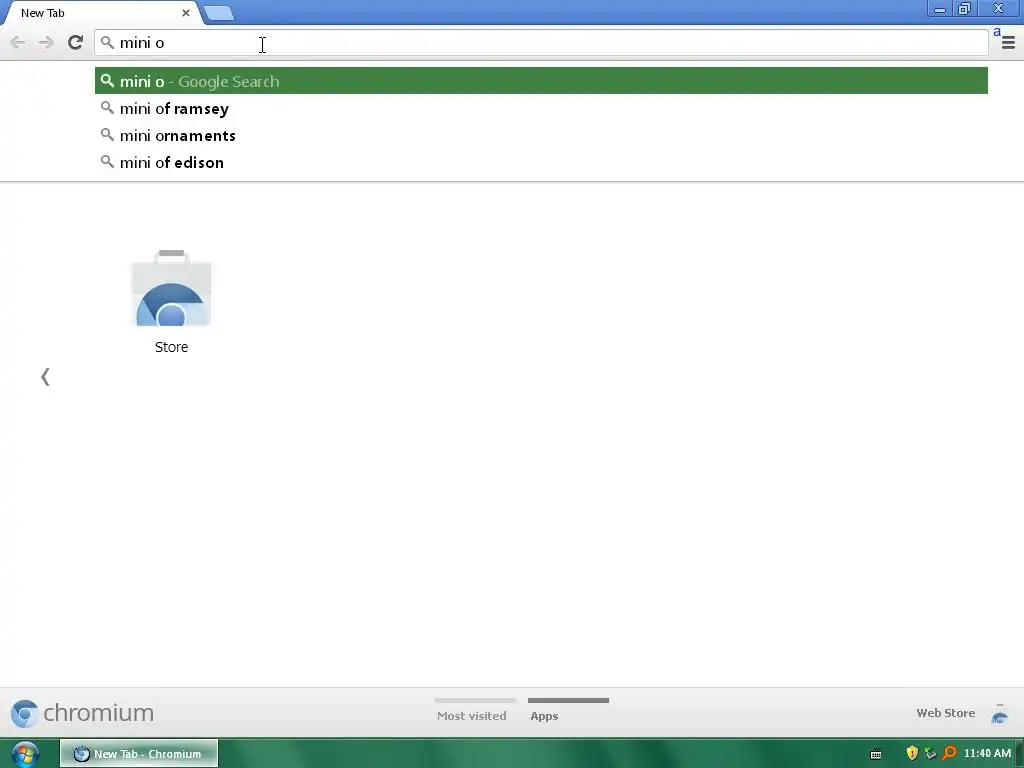Click the orange magnifier tray icon

(x=949, y=754)
